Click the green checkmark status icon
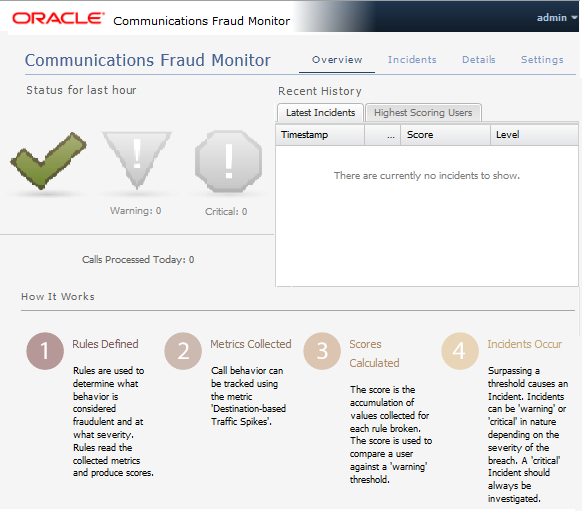The height and width of the screenshot is (511, 582). 48,161
